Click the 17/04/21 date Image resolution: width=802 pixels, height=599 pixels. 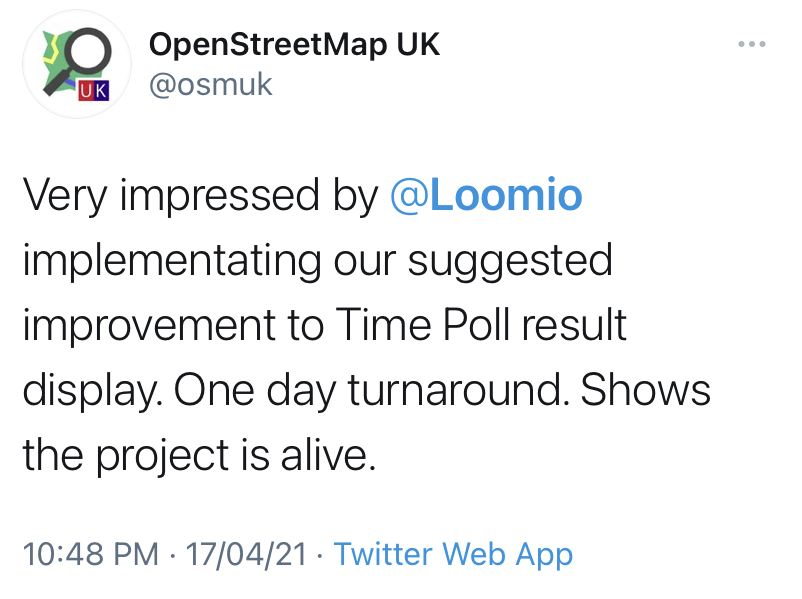(x=246, y=554)
